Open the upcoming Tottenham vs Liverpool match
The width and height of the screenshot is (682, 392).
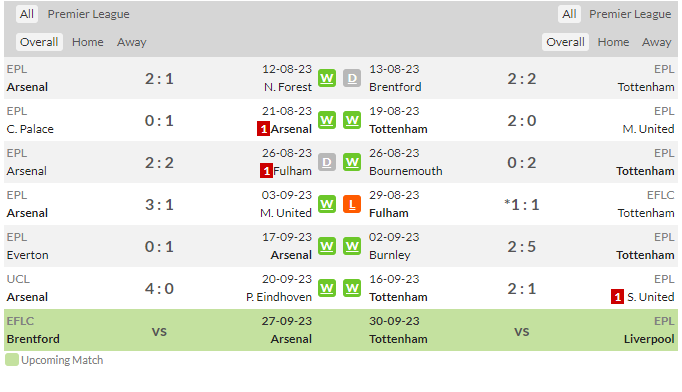[x=522, y=330]
